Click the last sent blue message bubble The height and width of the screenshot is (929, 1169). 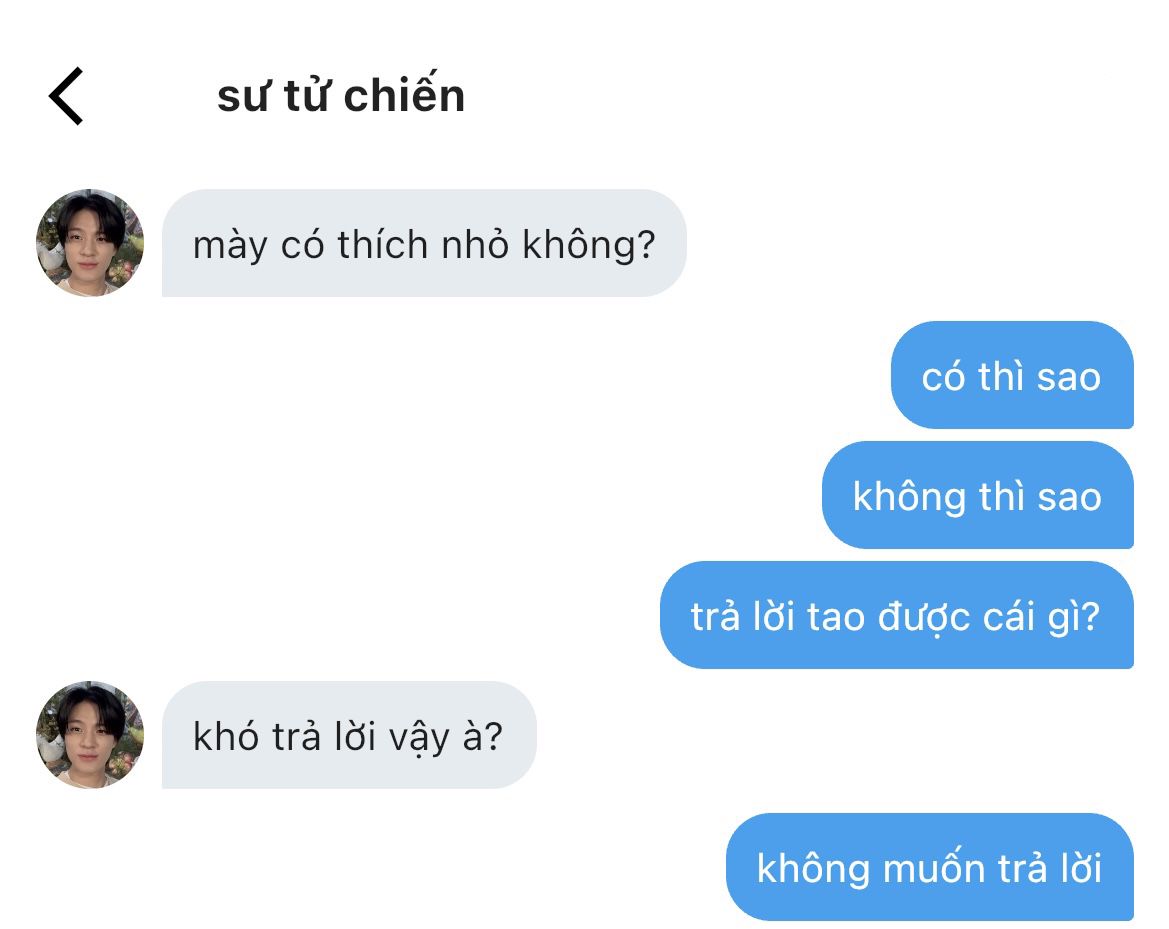930,867
